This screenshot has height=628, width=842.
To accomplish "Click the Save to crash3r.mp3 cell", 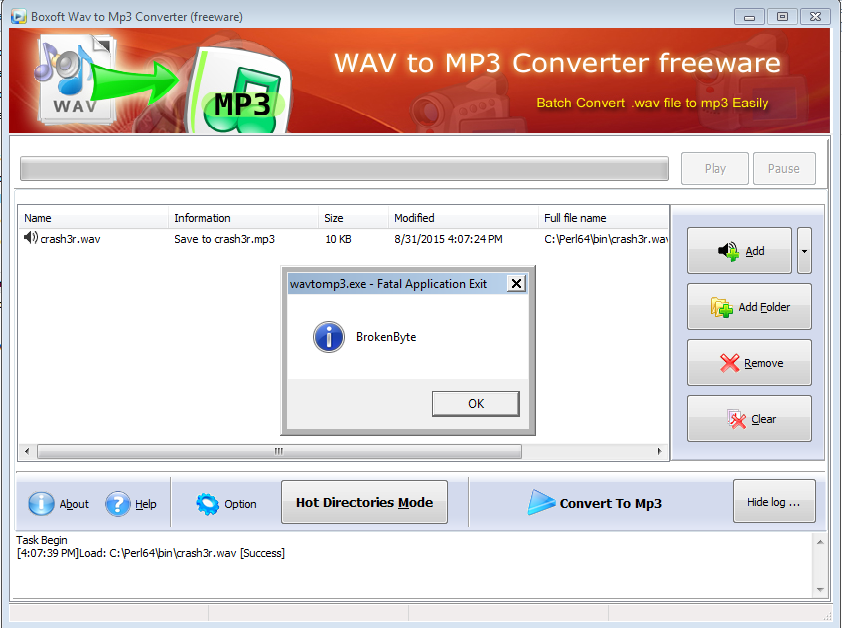I will [x=224, y=239].
